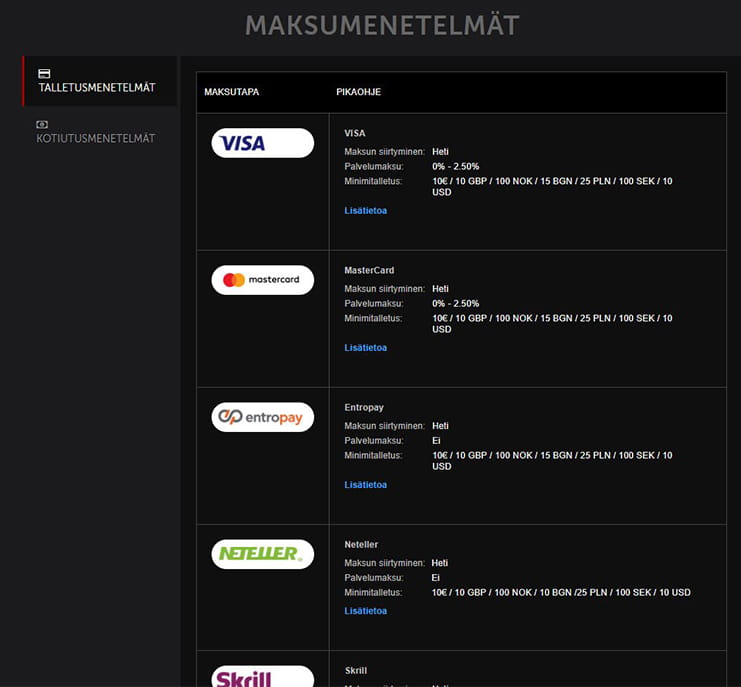Click the VISA logo
This screenshot has width=741, height=687.
pyautogui.click(x=263, y=143)
